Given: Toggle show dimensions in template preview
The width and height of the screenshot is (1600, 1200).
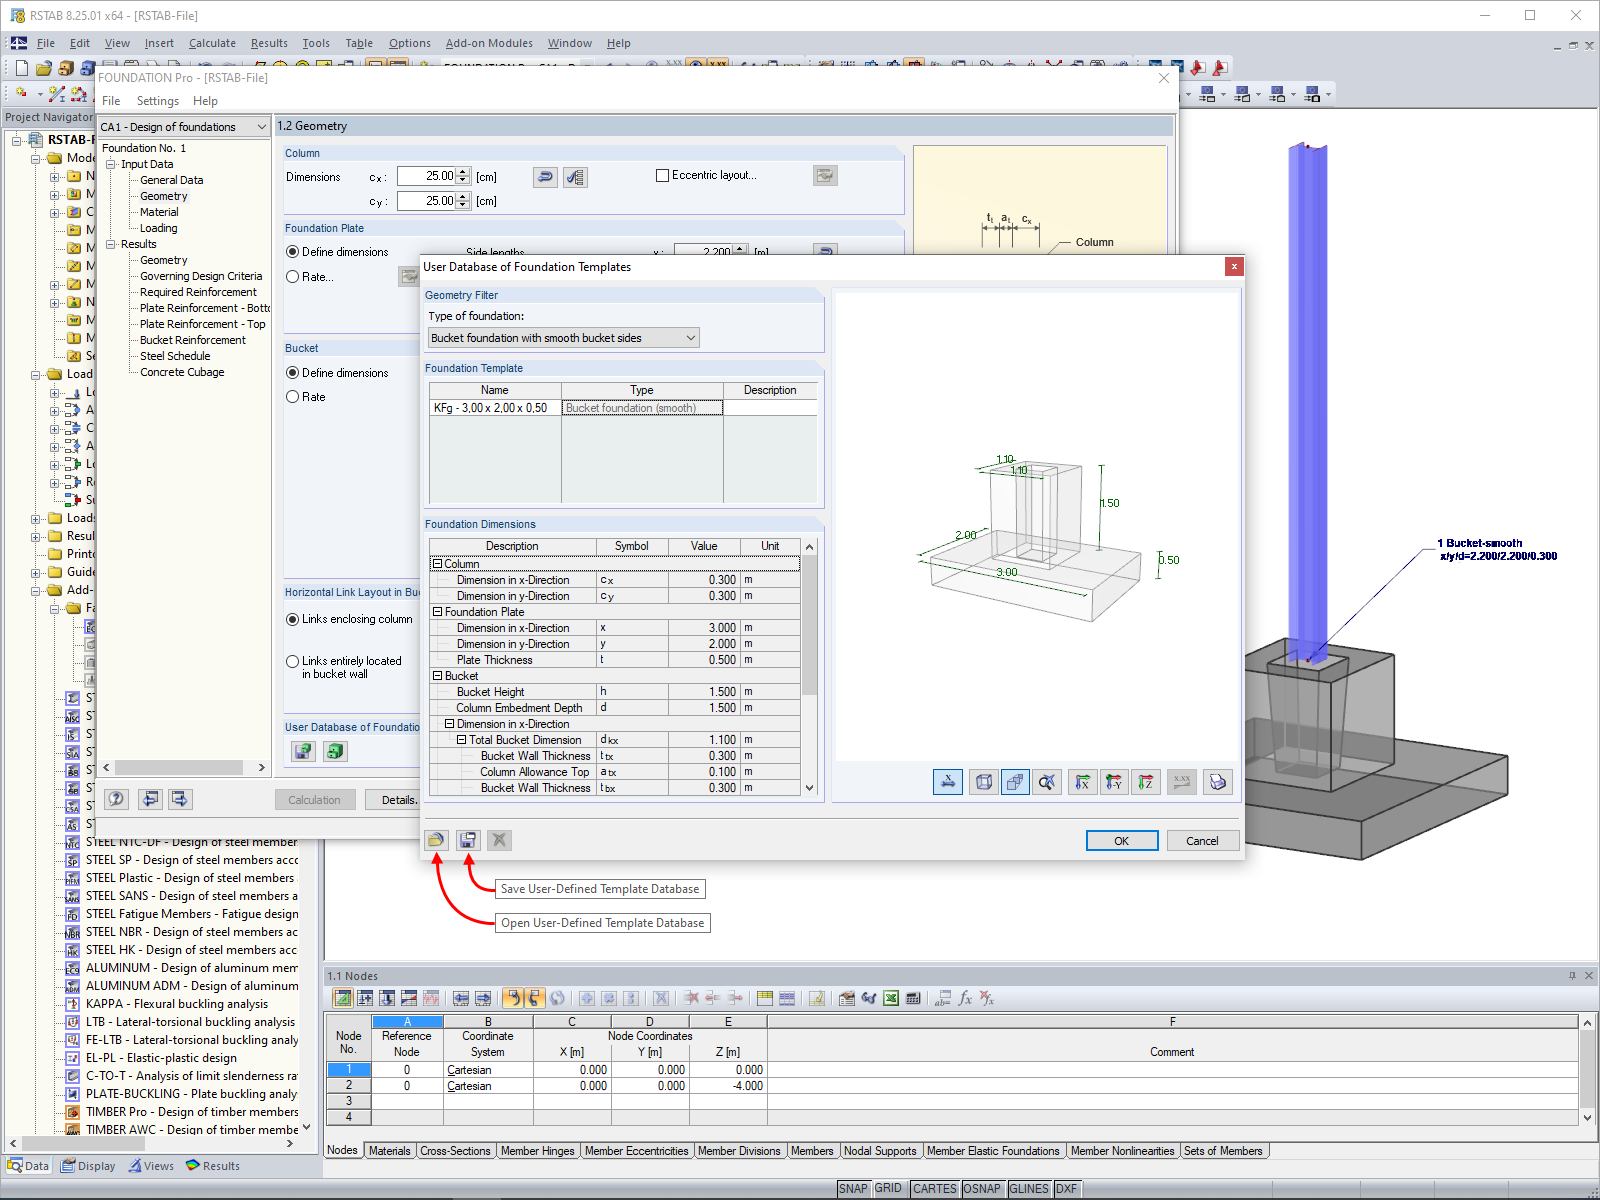Looking at the screenshot, I should click(x=948, y=782).
